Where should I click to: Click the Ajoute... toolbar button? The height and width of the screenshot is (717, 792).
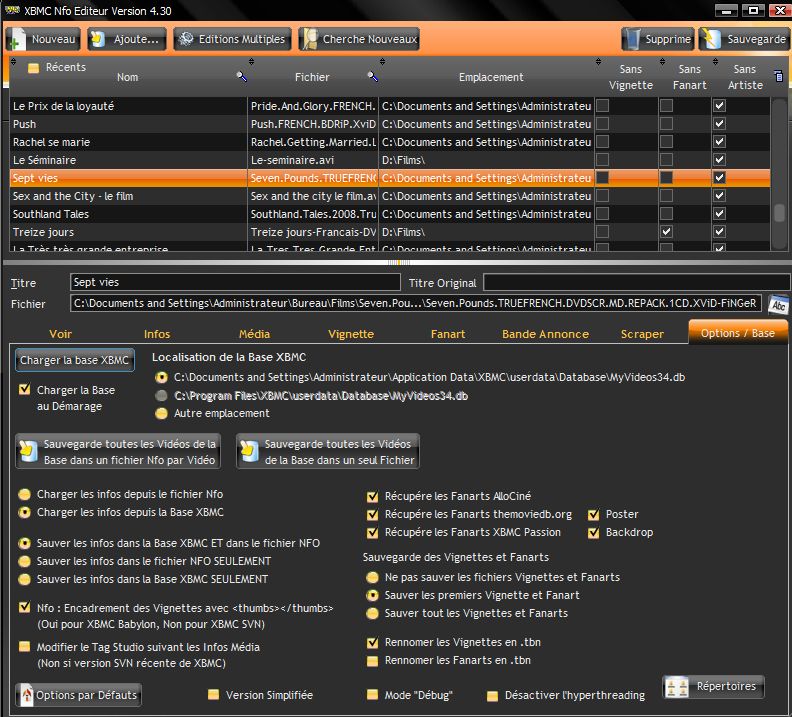pos(127,39)
